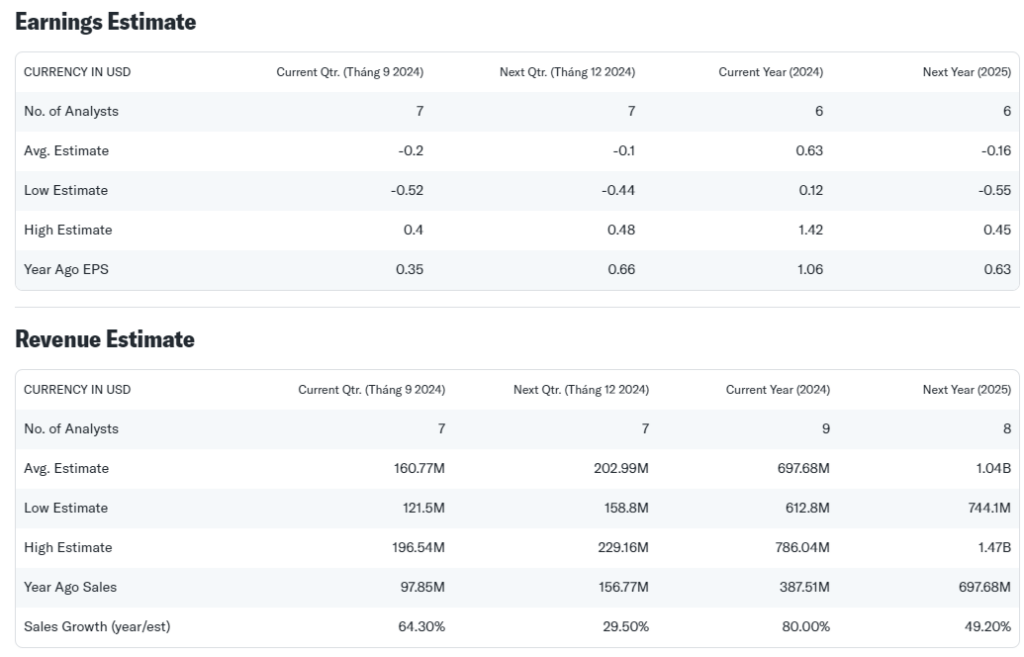
Task: Click the Earnings Estimate heading
Action: click(x=105, y=22)
